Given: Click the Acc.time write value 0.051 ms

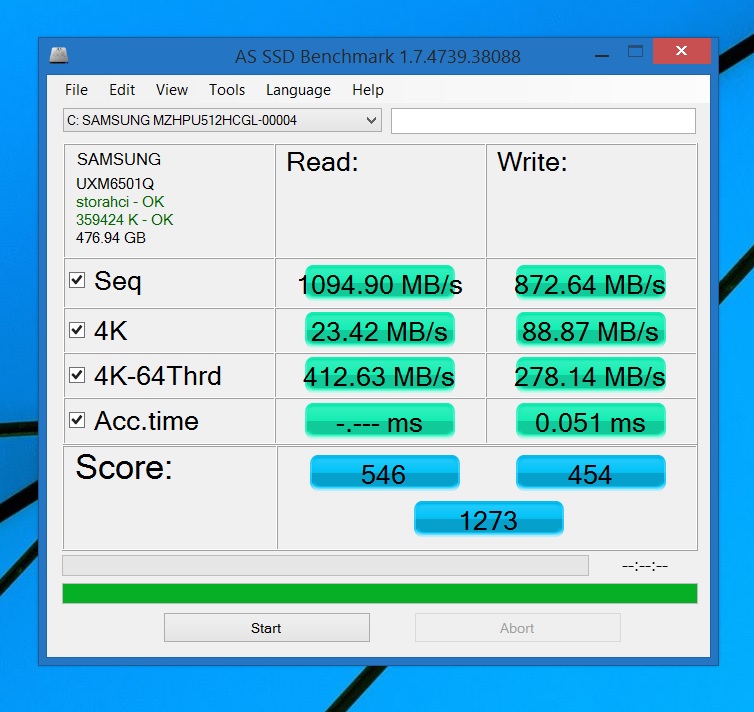Looking at the screenshot, I should (591, 422).
